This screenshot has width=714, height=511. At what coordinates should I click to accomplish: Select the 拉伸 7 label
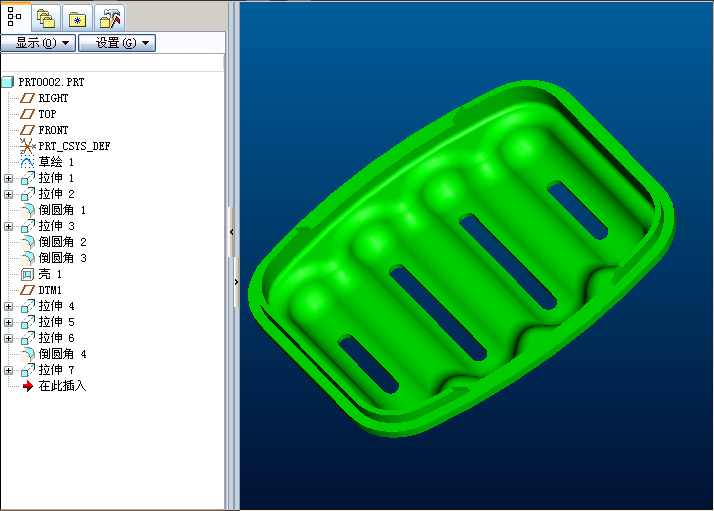(x=56, y=370)
